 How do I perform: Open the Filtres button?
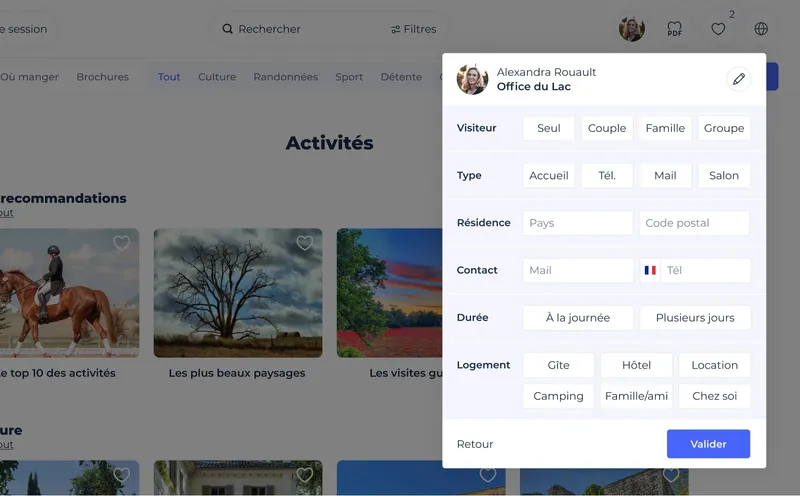pyautogui.click(x=414, y=29)
